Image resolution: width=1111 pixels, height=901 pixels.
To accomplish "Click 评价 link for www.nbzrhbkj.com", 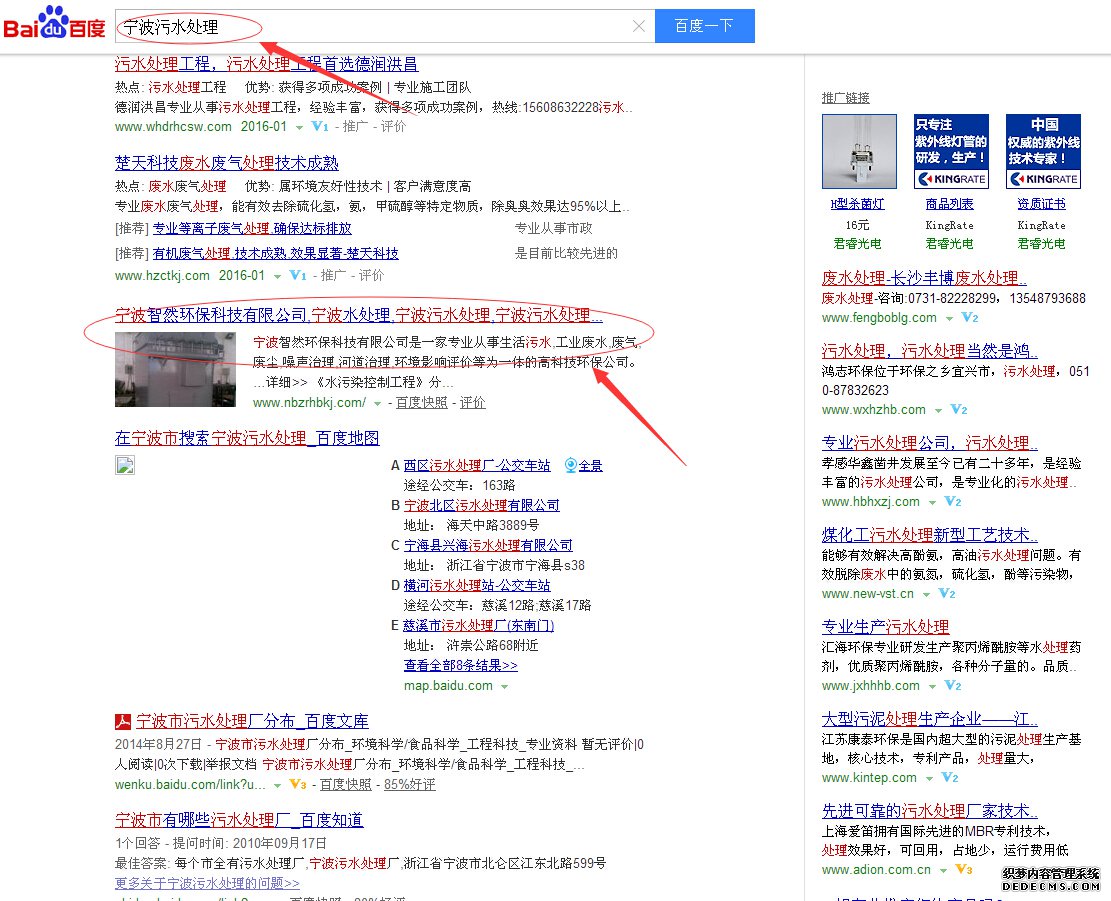I will coord(473,403).
